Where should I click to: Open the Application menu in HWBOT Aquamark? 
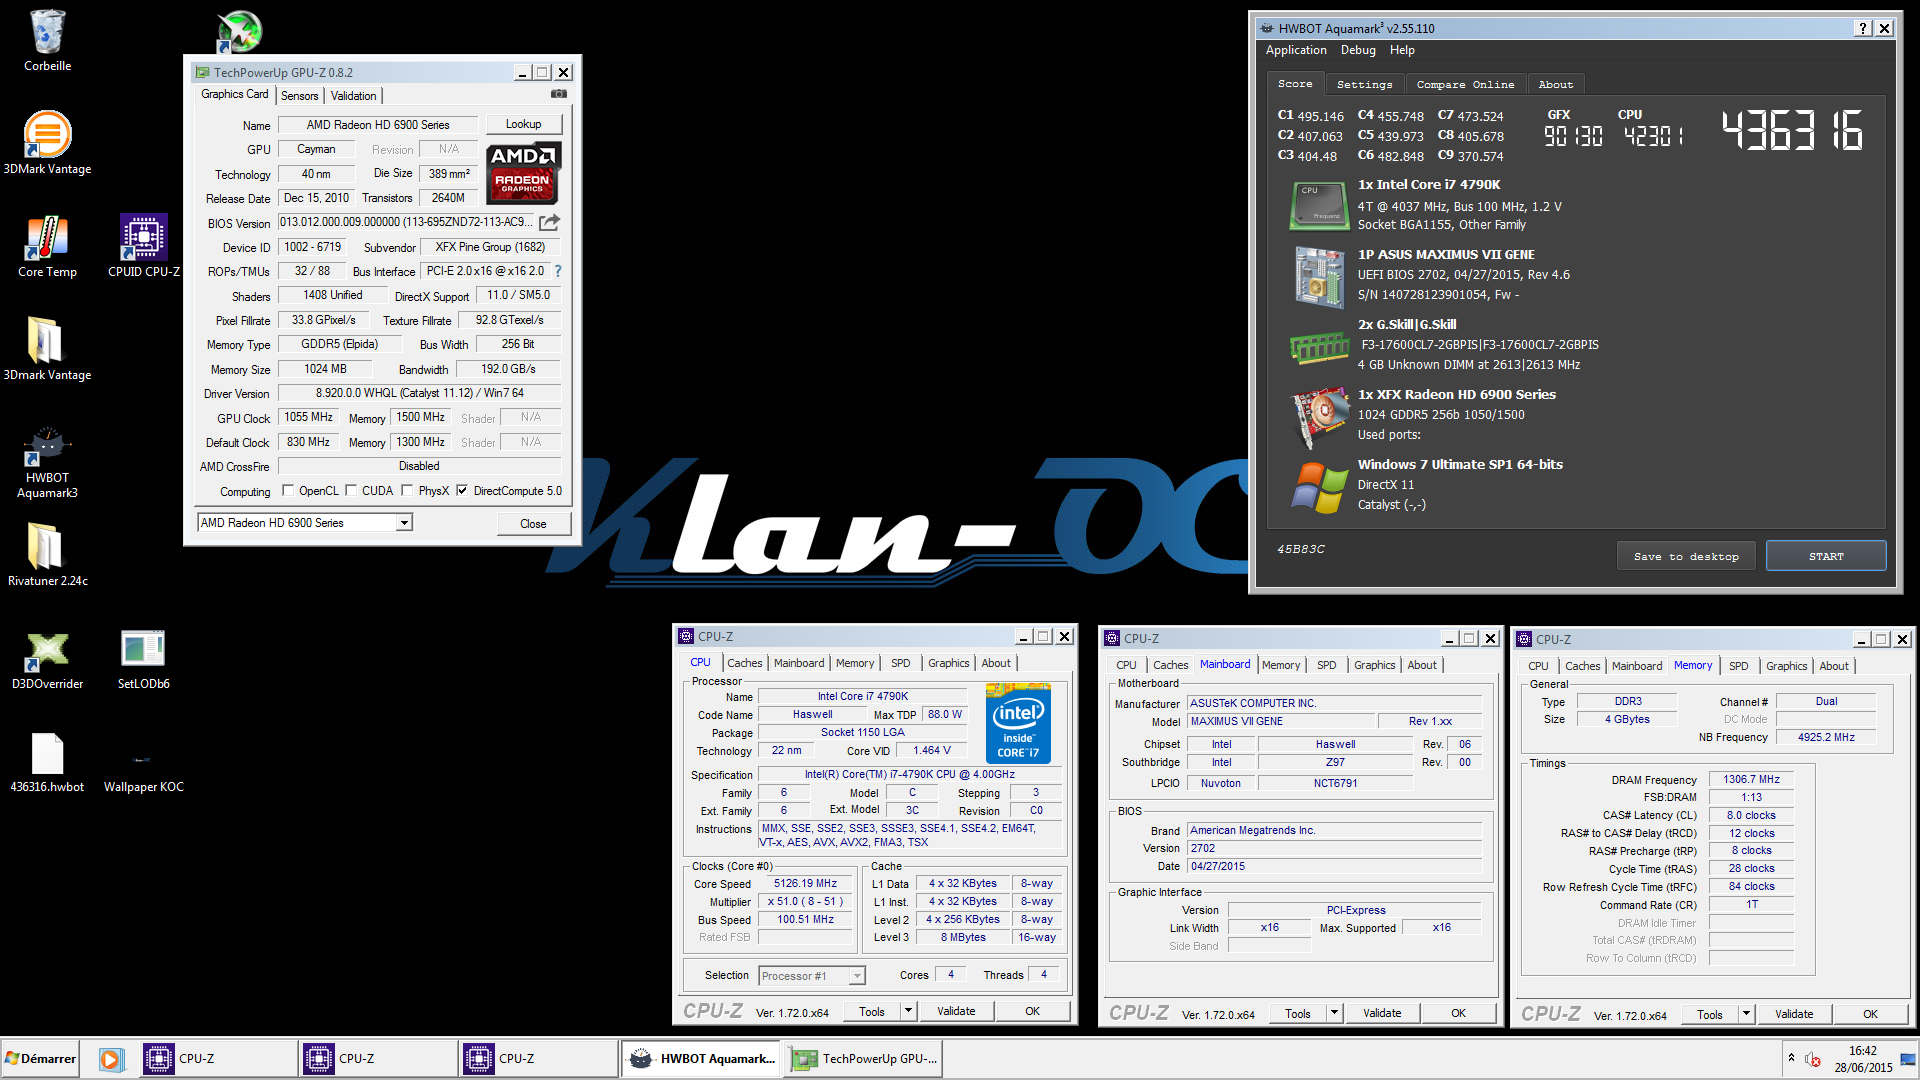pyautogui.click(x=1296, y=50)
